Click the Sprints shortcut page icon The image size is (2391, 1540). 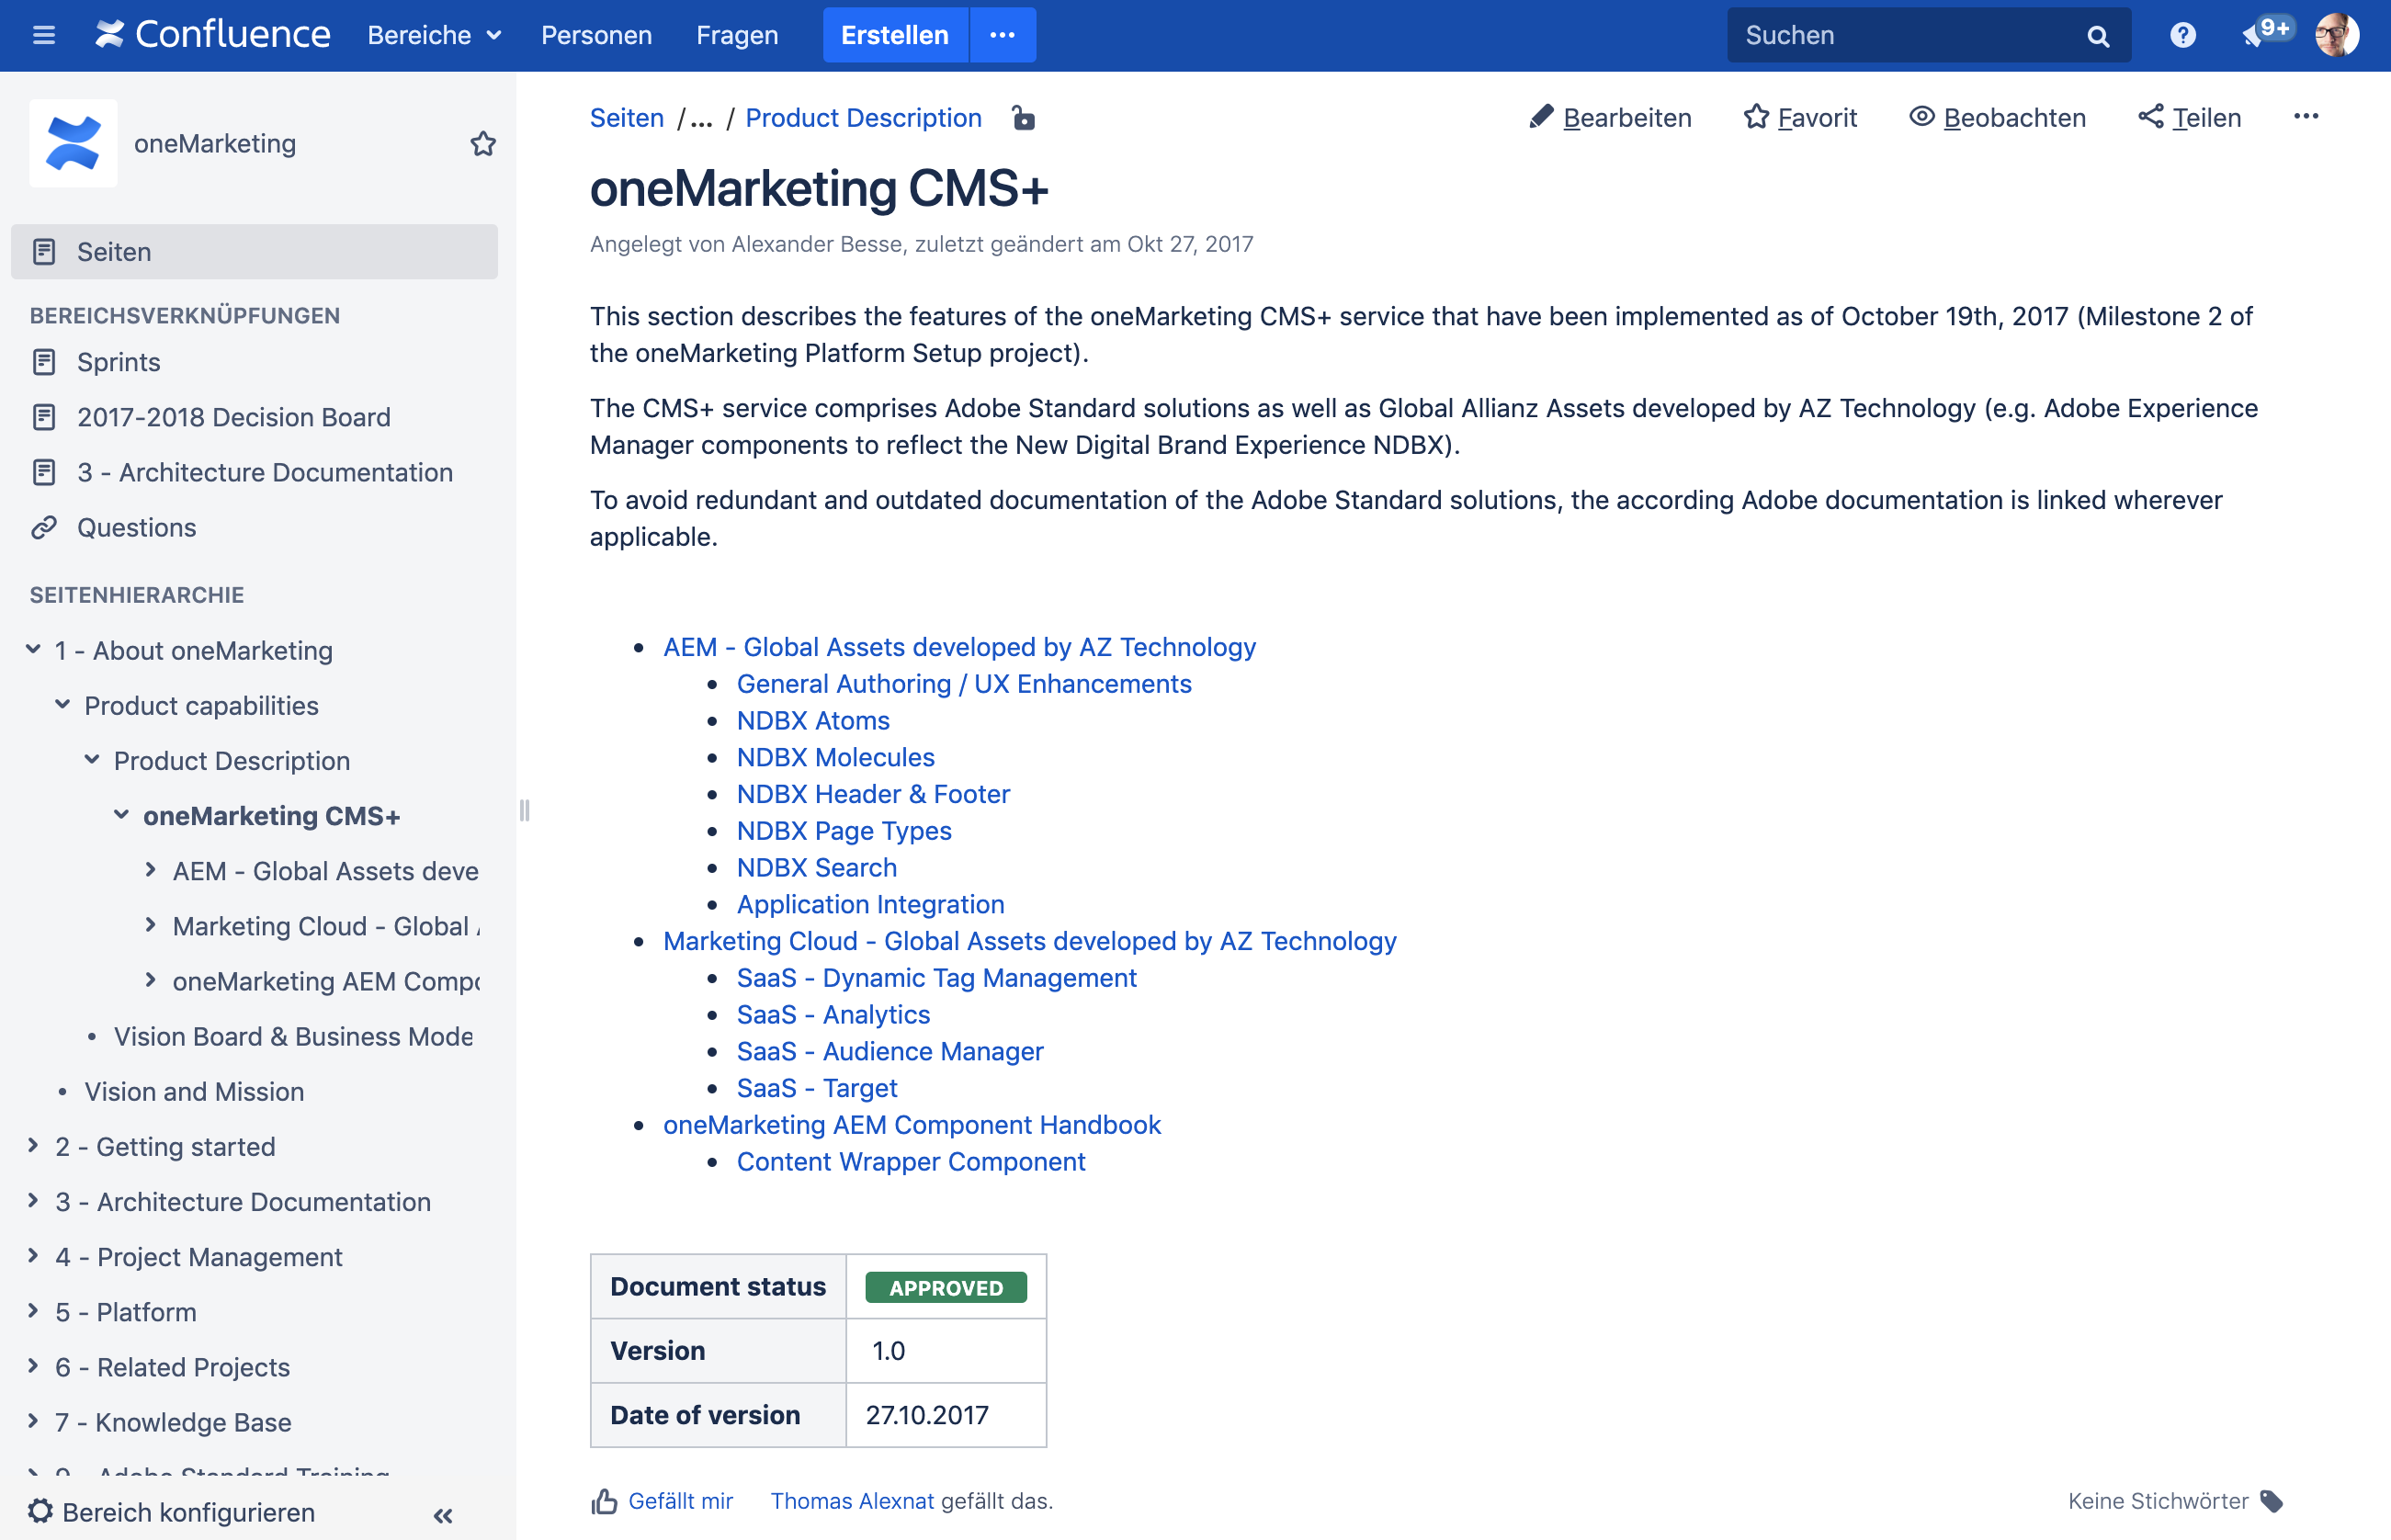tap(44, 362)
